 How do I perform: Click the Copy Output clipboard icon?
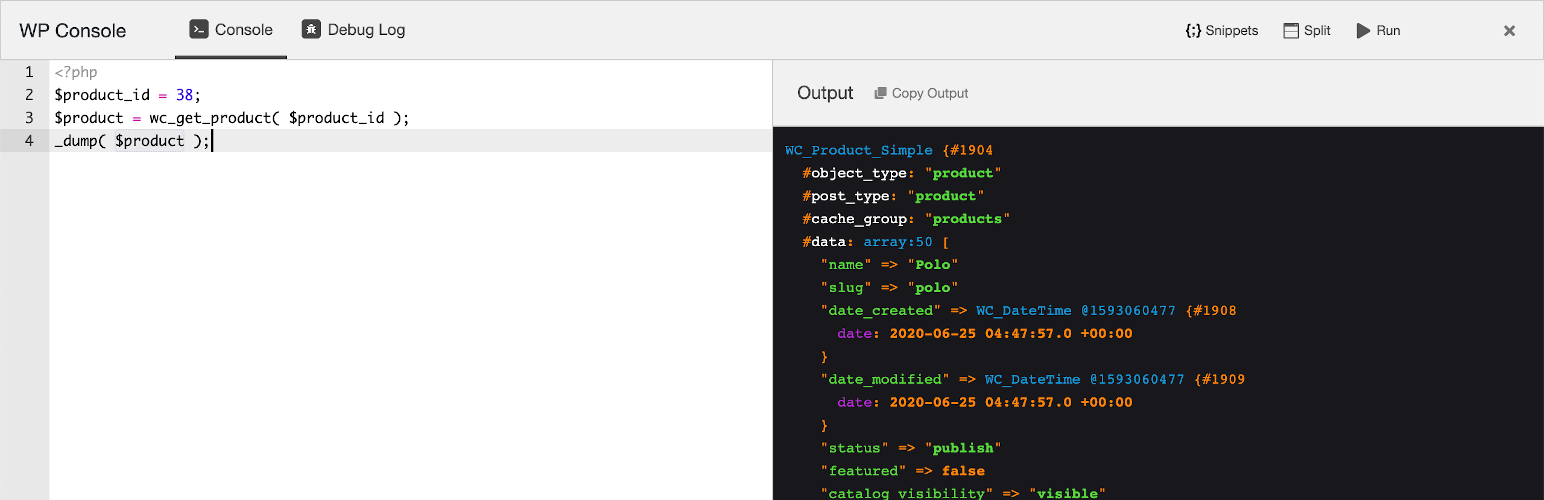(x=880, y=93)
